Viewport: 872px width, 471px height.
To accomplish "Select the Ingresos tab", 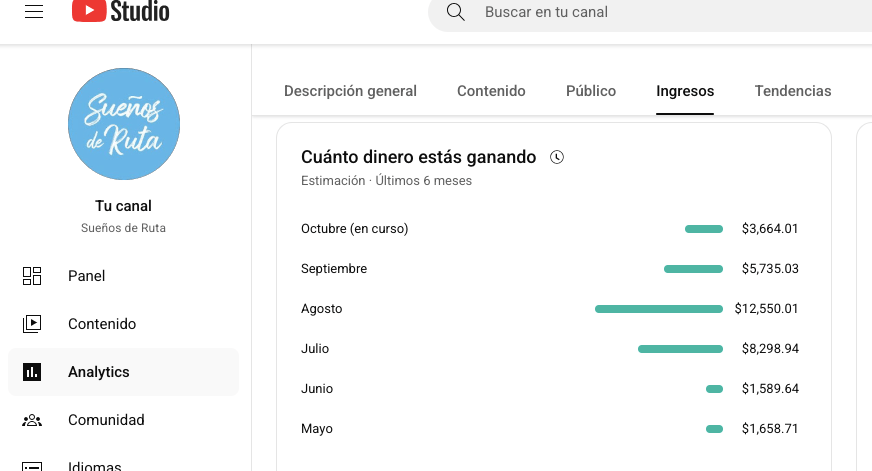I will (x=685, y=91).
